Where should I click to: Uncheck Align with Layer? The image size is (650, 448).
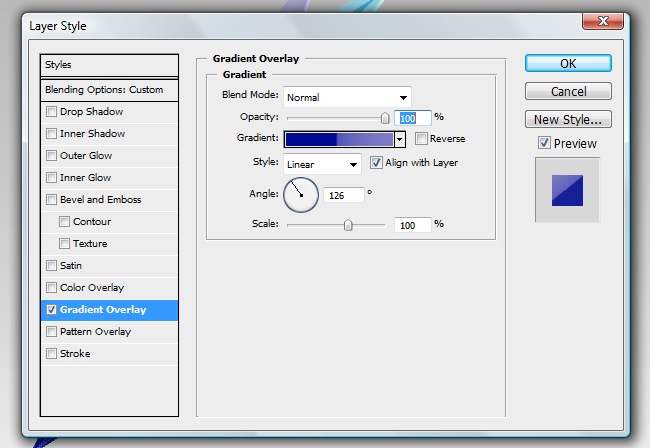(376, 162)
